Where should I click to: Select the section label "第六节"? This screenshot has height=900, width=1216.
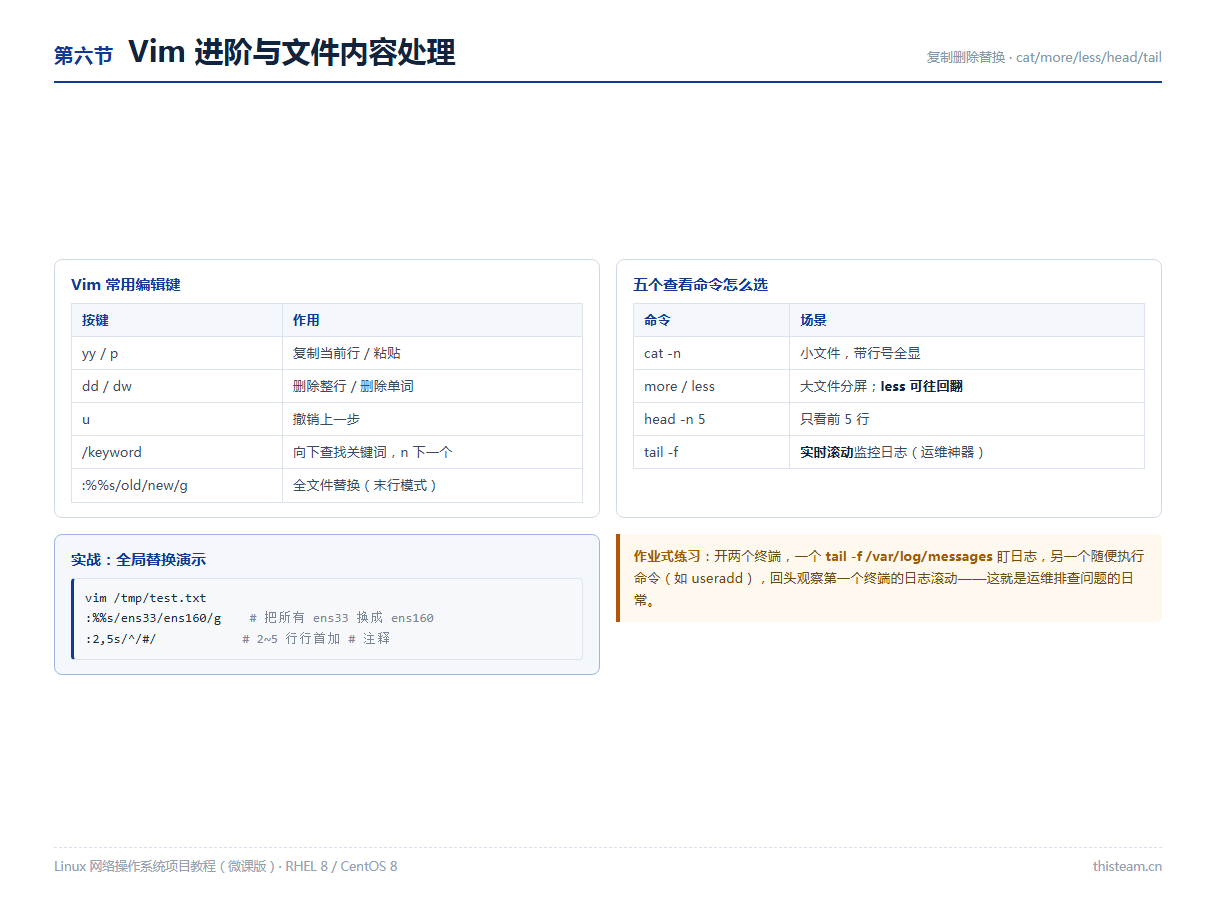[x=83, y=55]
